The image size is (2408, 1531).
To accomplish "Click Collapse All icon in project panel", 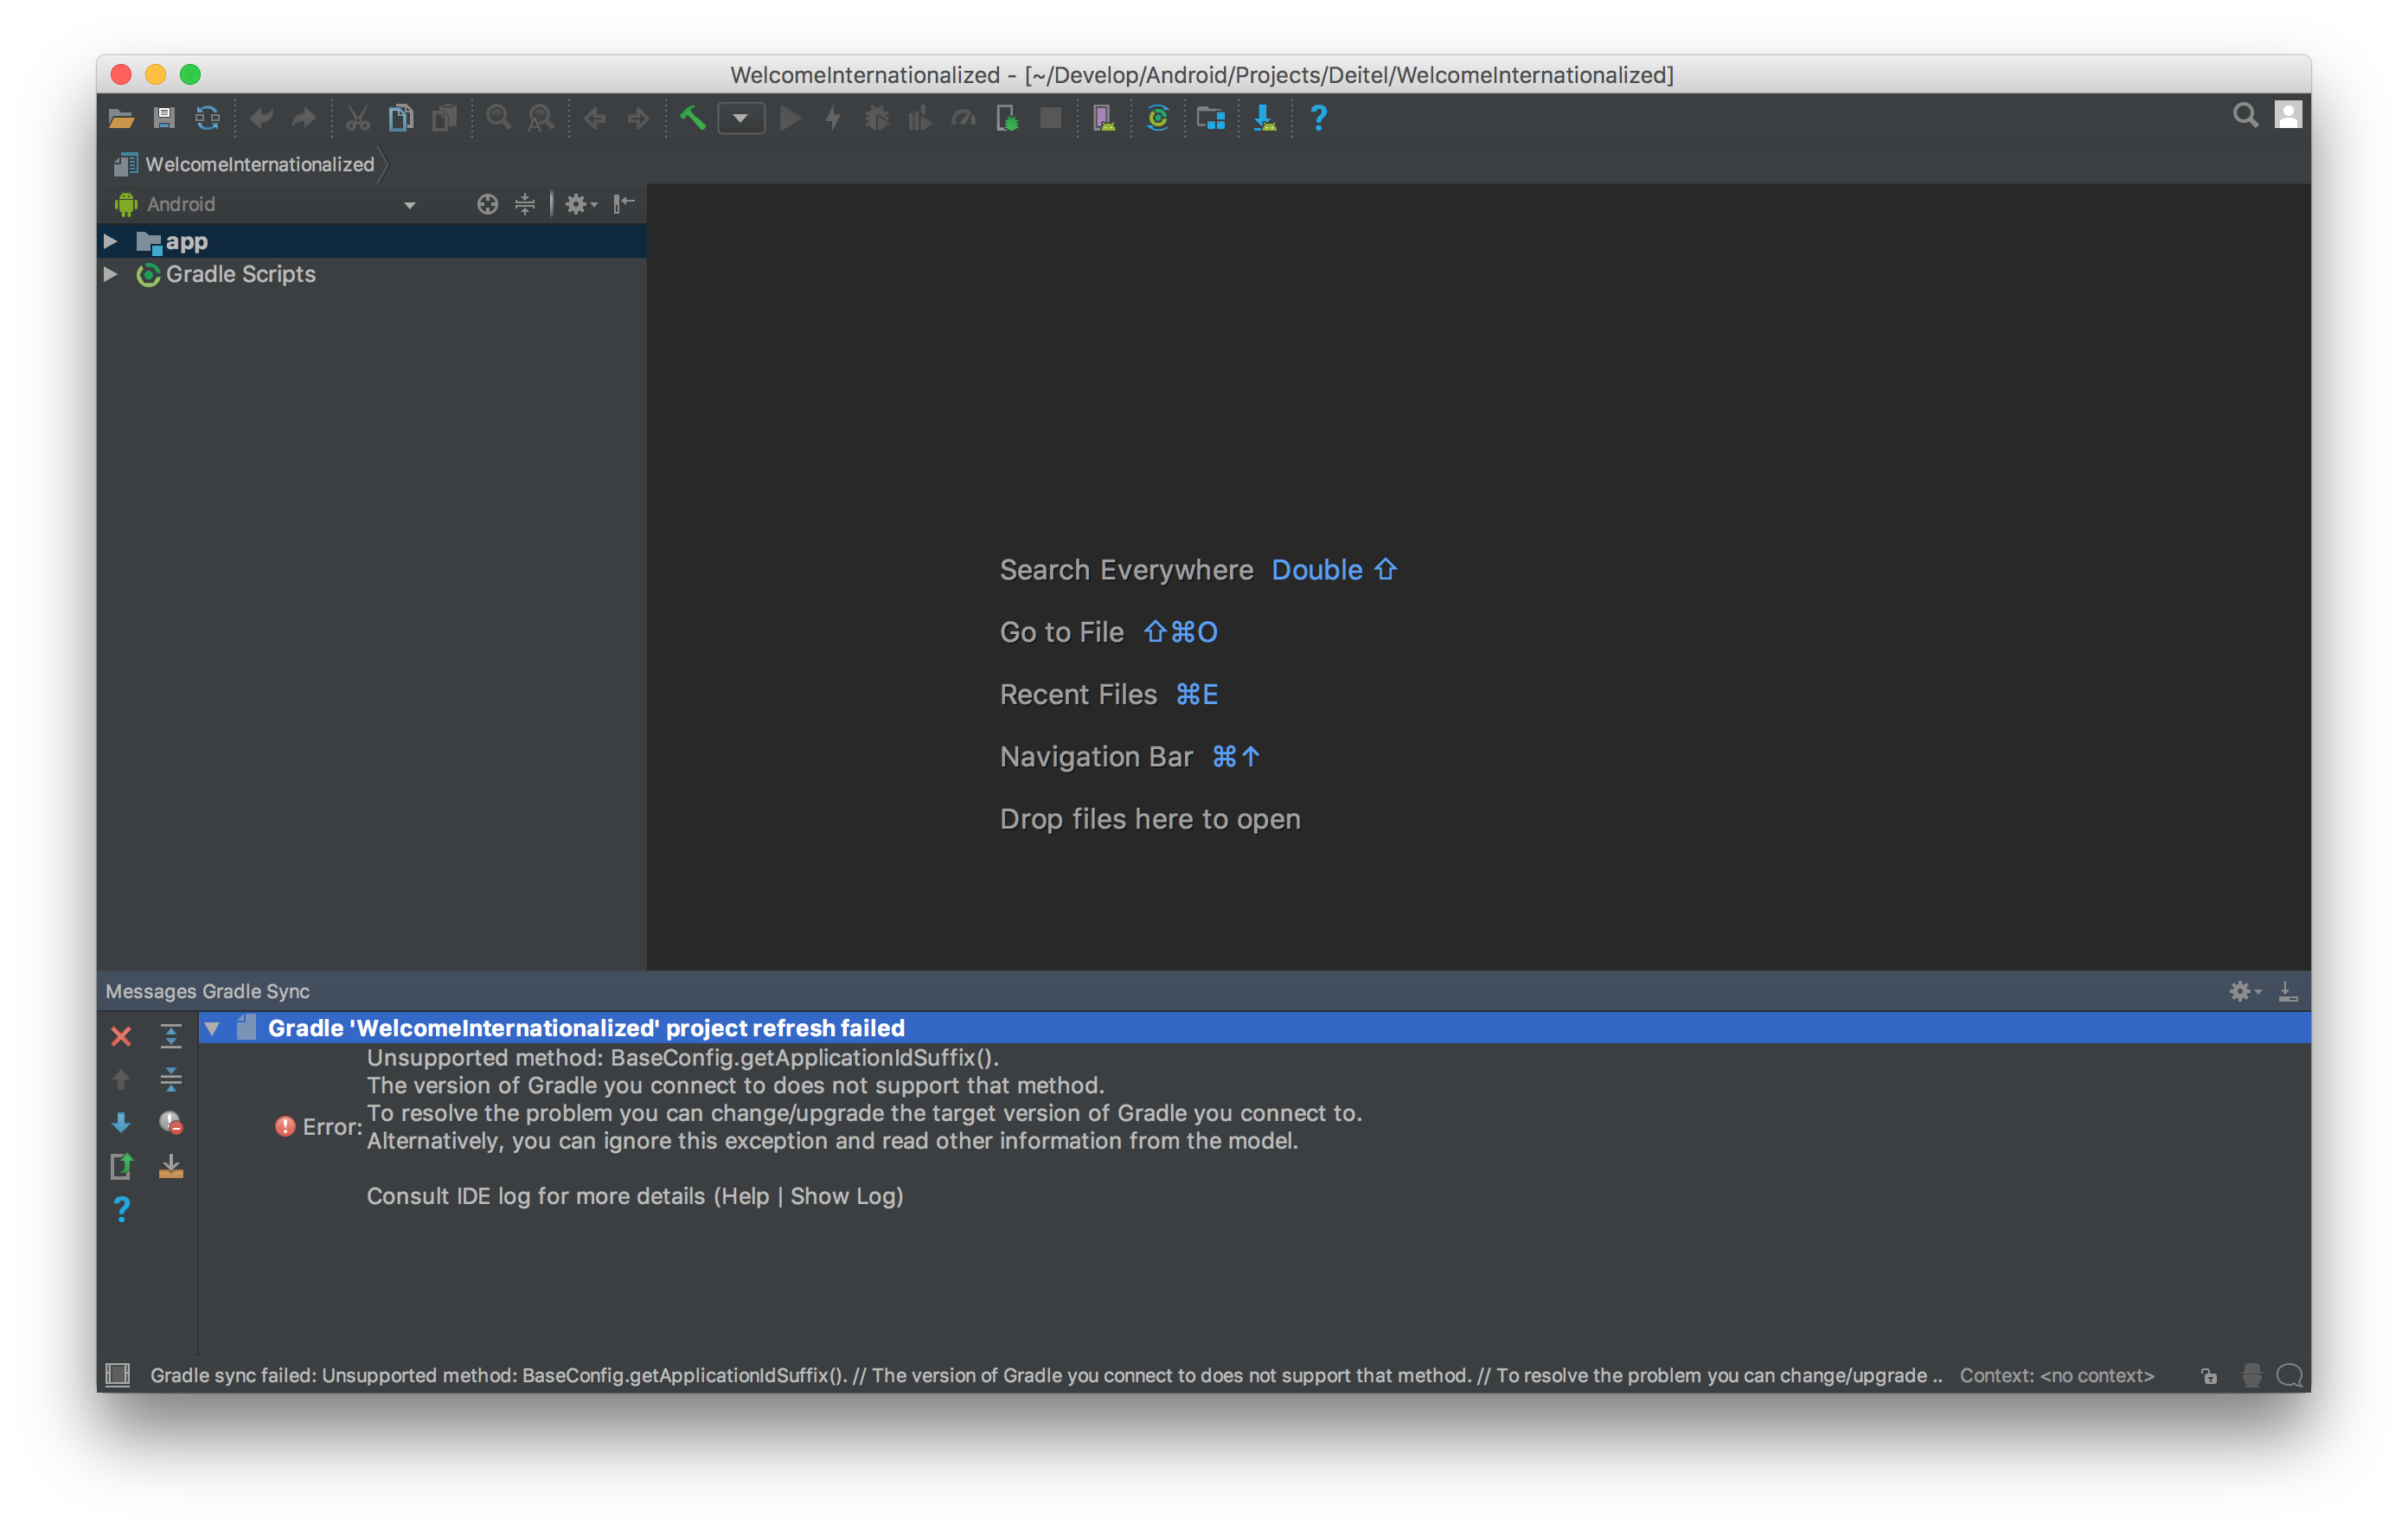I will pos(525,205).
